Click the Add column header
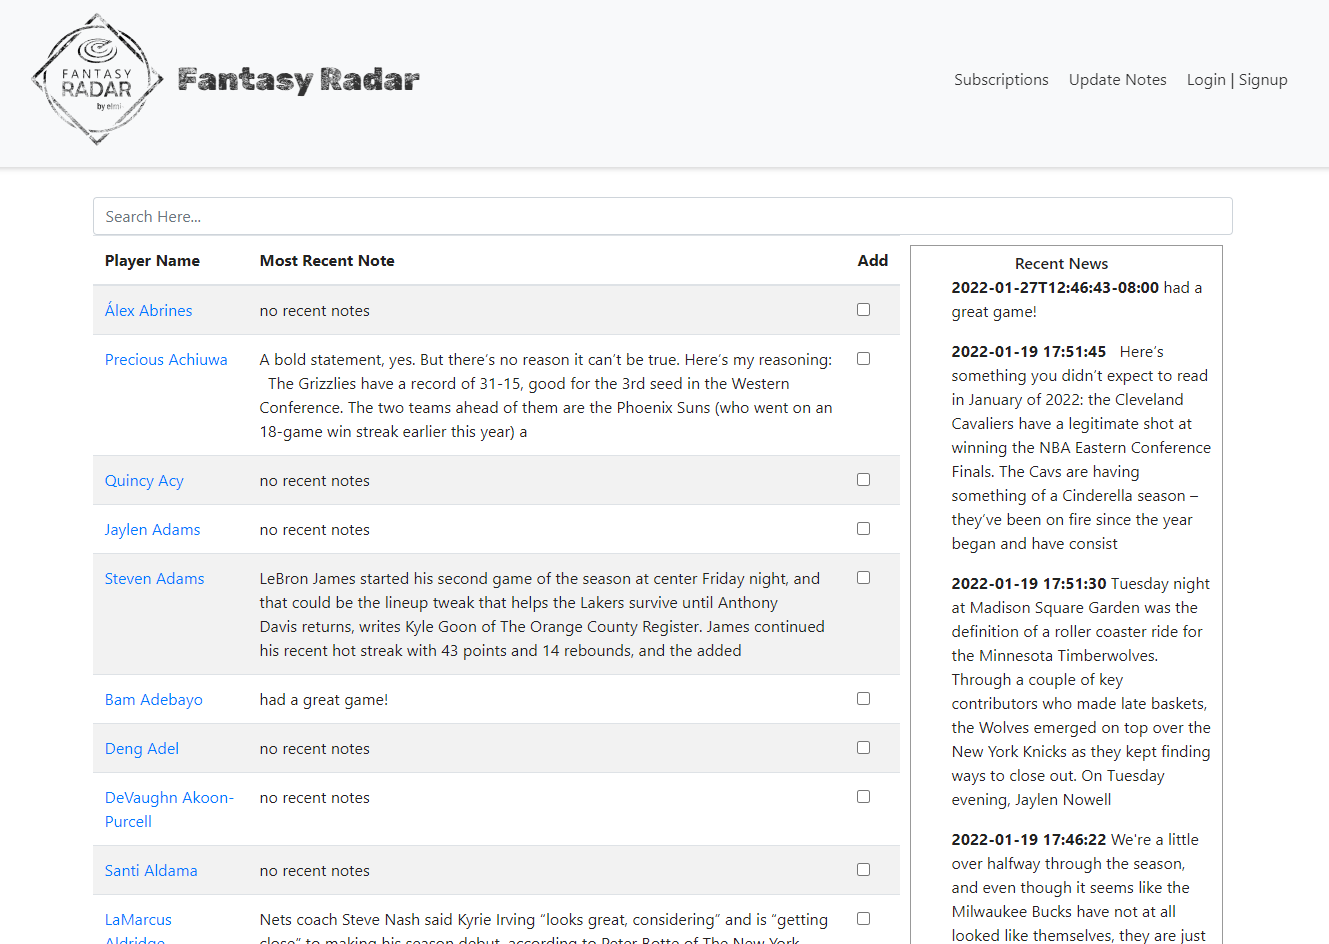Image resolution: width=1329 pixels, height=944 pixels. 873,260
